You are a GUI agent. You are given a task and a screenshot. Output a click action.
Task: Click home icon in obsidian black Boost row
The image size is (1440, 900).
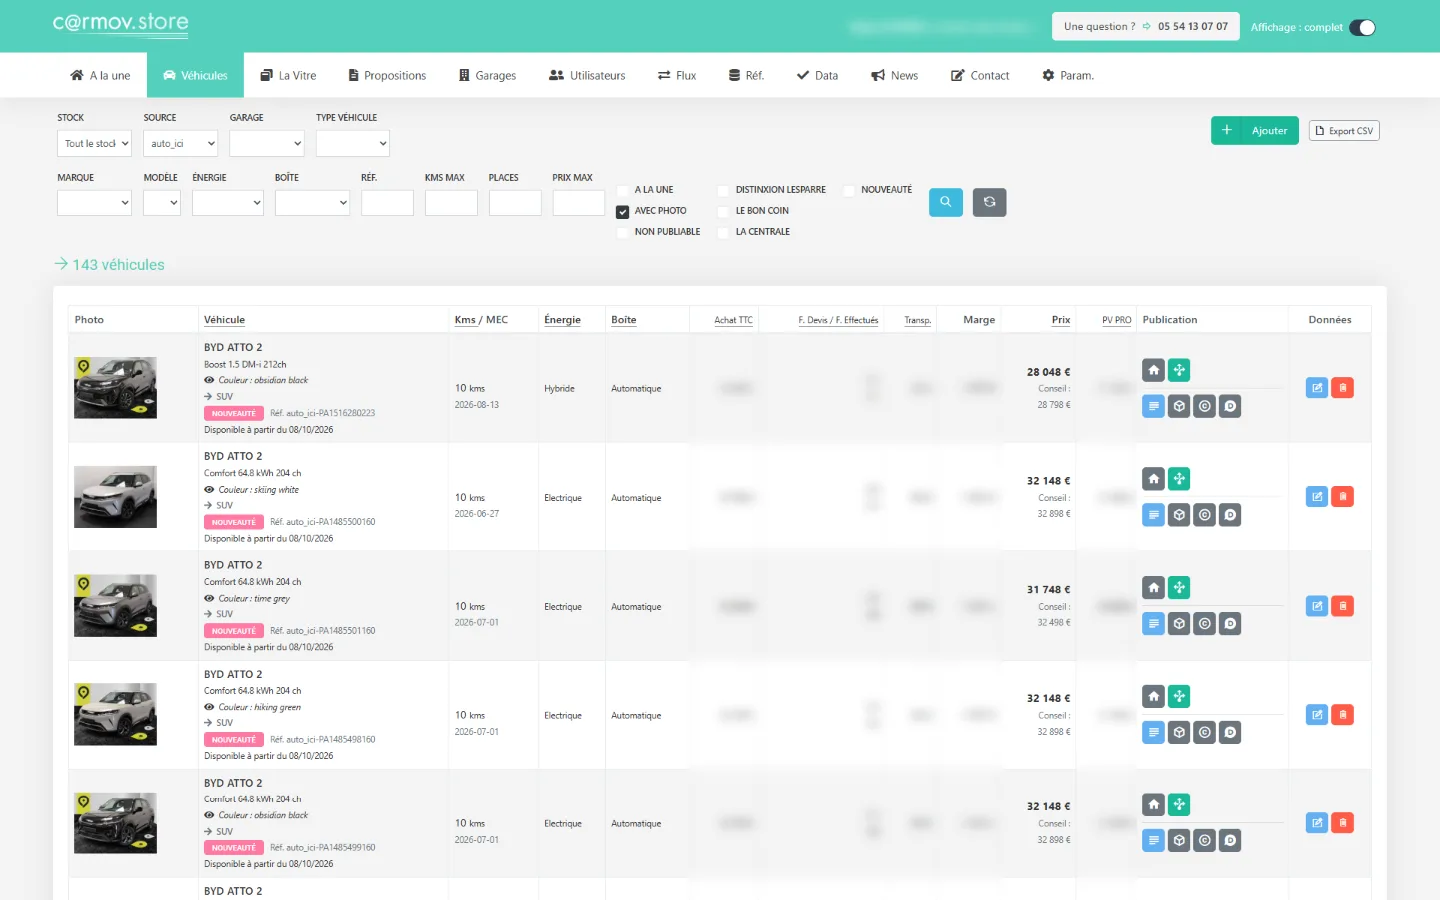pyautogui.click(x=1153, y=370)
